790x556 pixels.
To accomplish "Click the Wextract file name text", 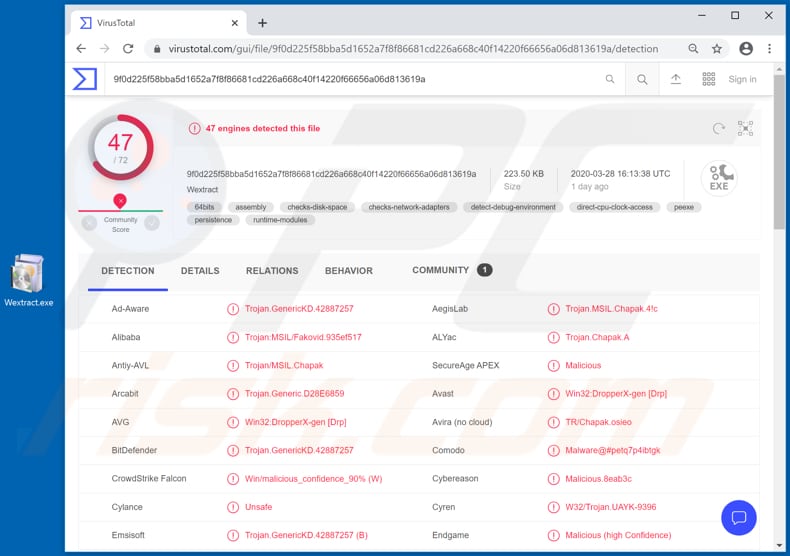I will point(202,189).
